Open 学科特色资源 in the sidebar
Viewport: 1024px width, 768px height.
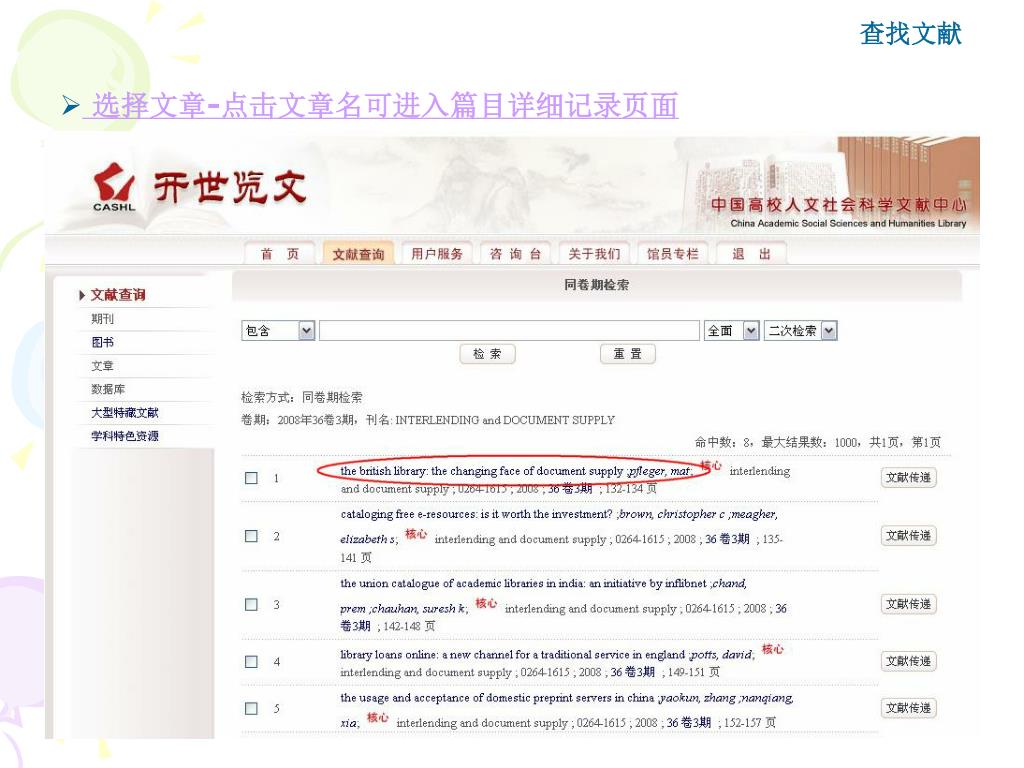coord(125,436)
